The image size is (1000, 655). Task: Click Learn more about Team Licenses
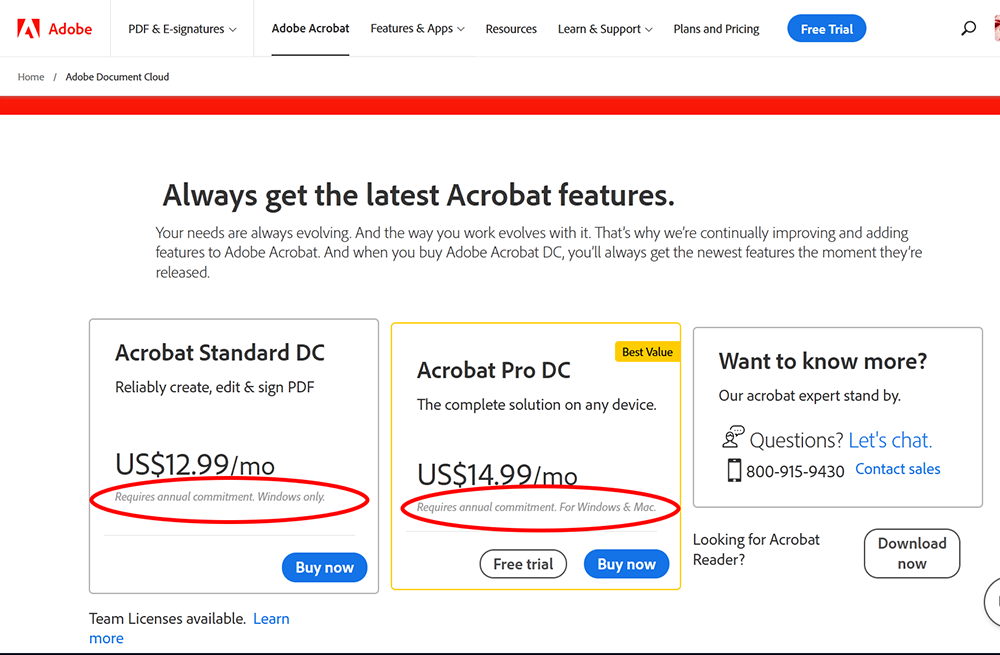click(x=271, y=618)
